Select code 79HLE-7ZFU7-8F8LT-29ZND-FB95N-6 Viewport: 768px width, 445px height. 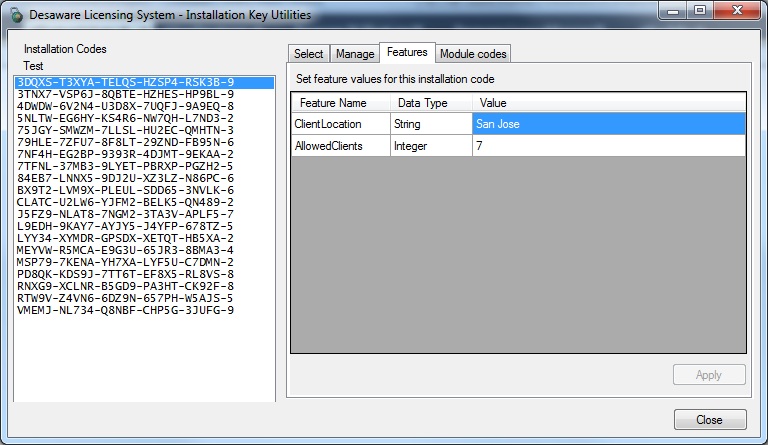pyautogui.click(x=144, y=142)
